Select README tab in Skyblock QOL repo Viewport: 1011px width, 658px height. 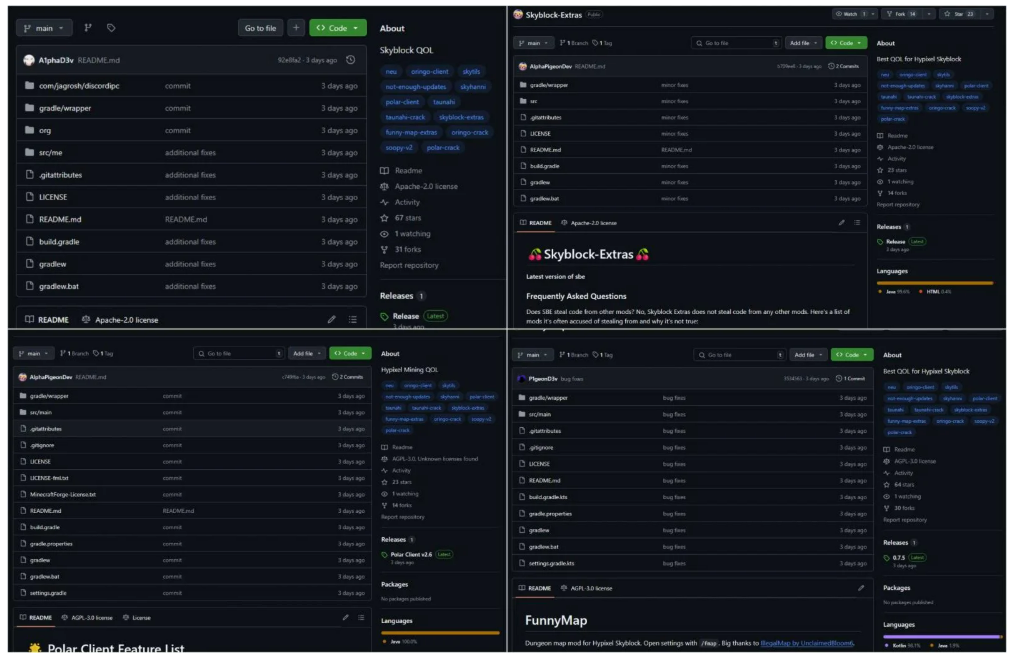click(x=46, y=320)
